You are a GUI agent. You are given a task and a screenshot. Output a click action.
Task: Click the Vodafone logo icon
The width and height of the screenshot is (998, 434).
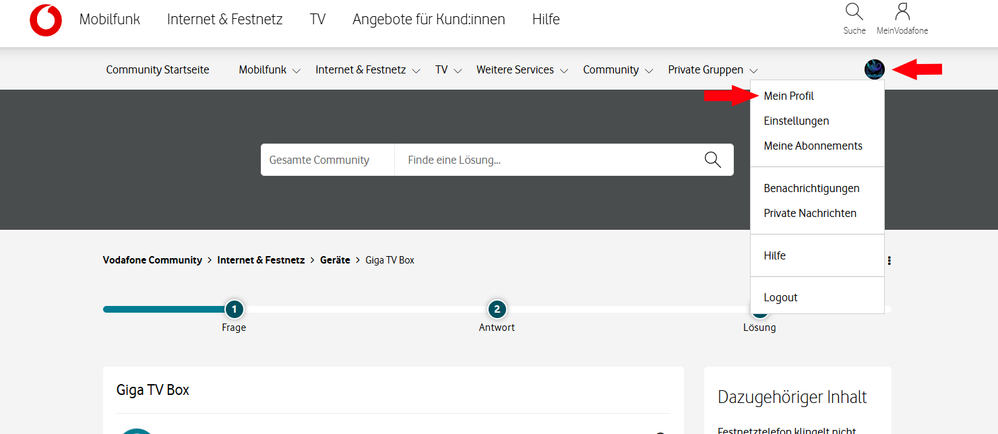(x=46, y=20)
